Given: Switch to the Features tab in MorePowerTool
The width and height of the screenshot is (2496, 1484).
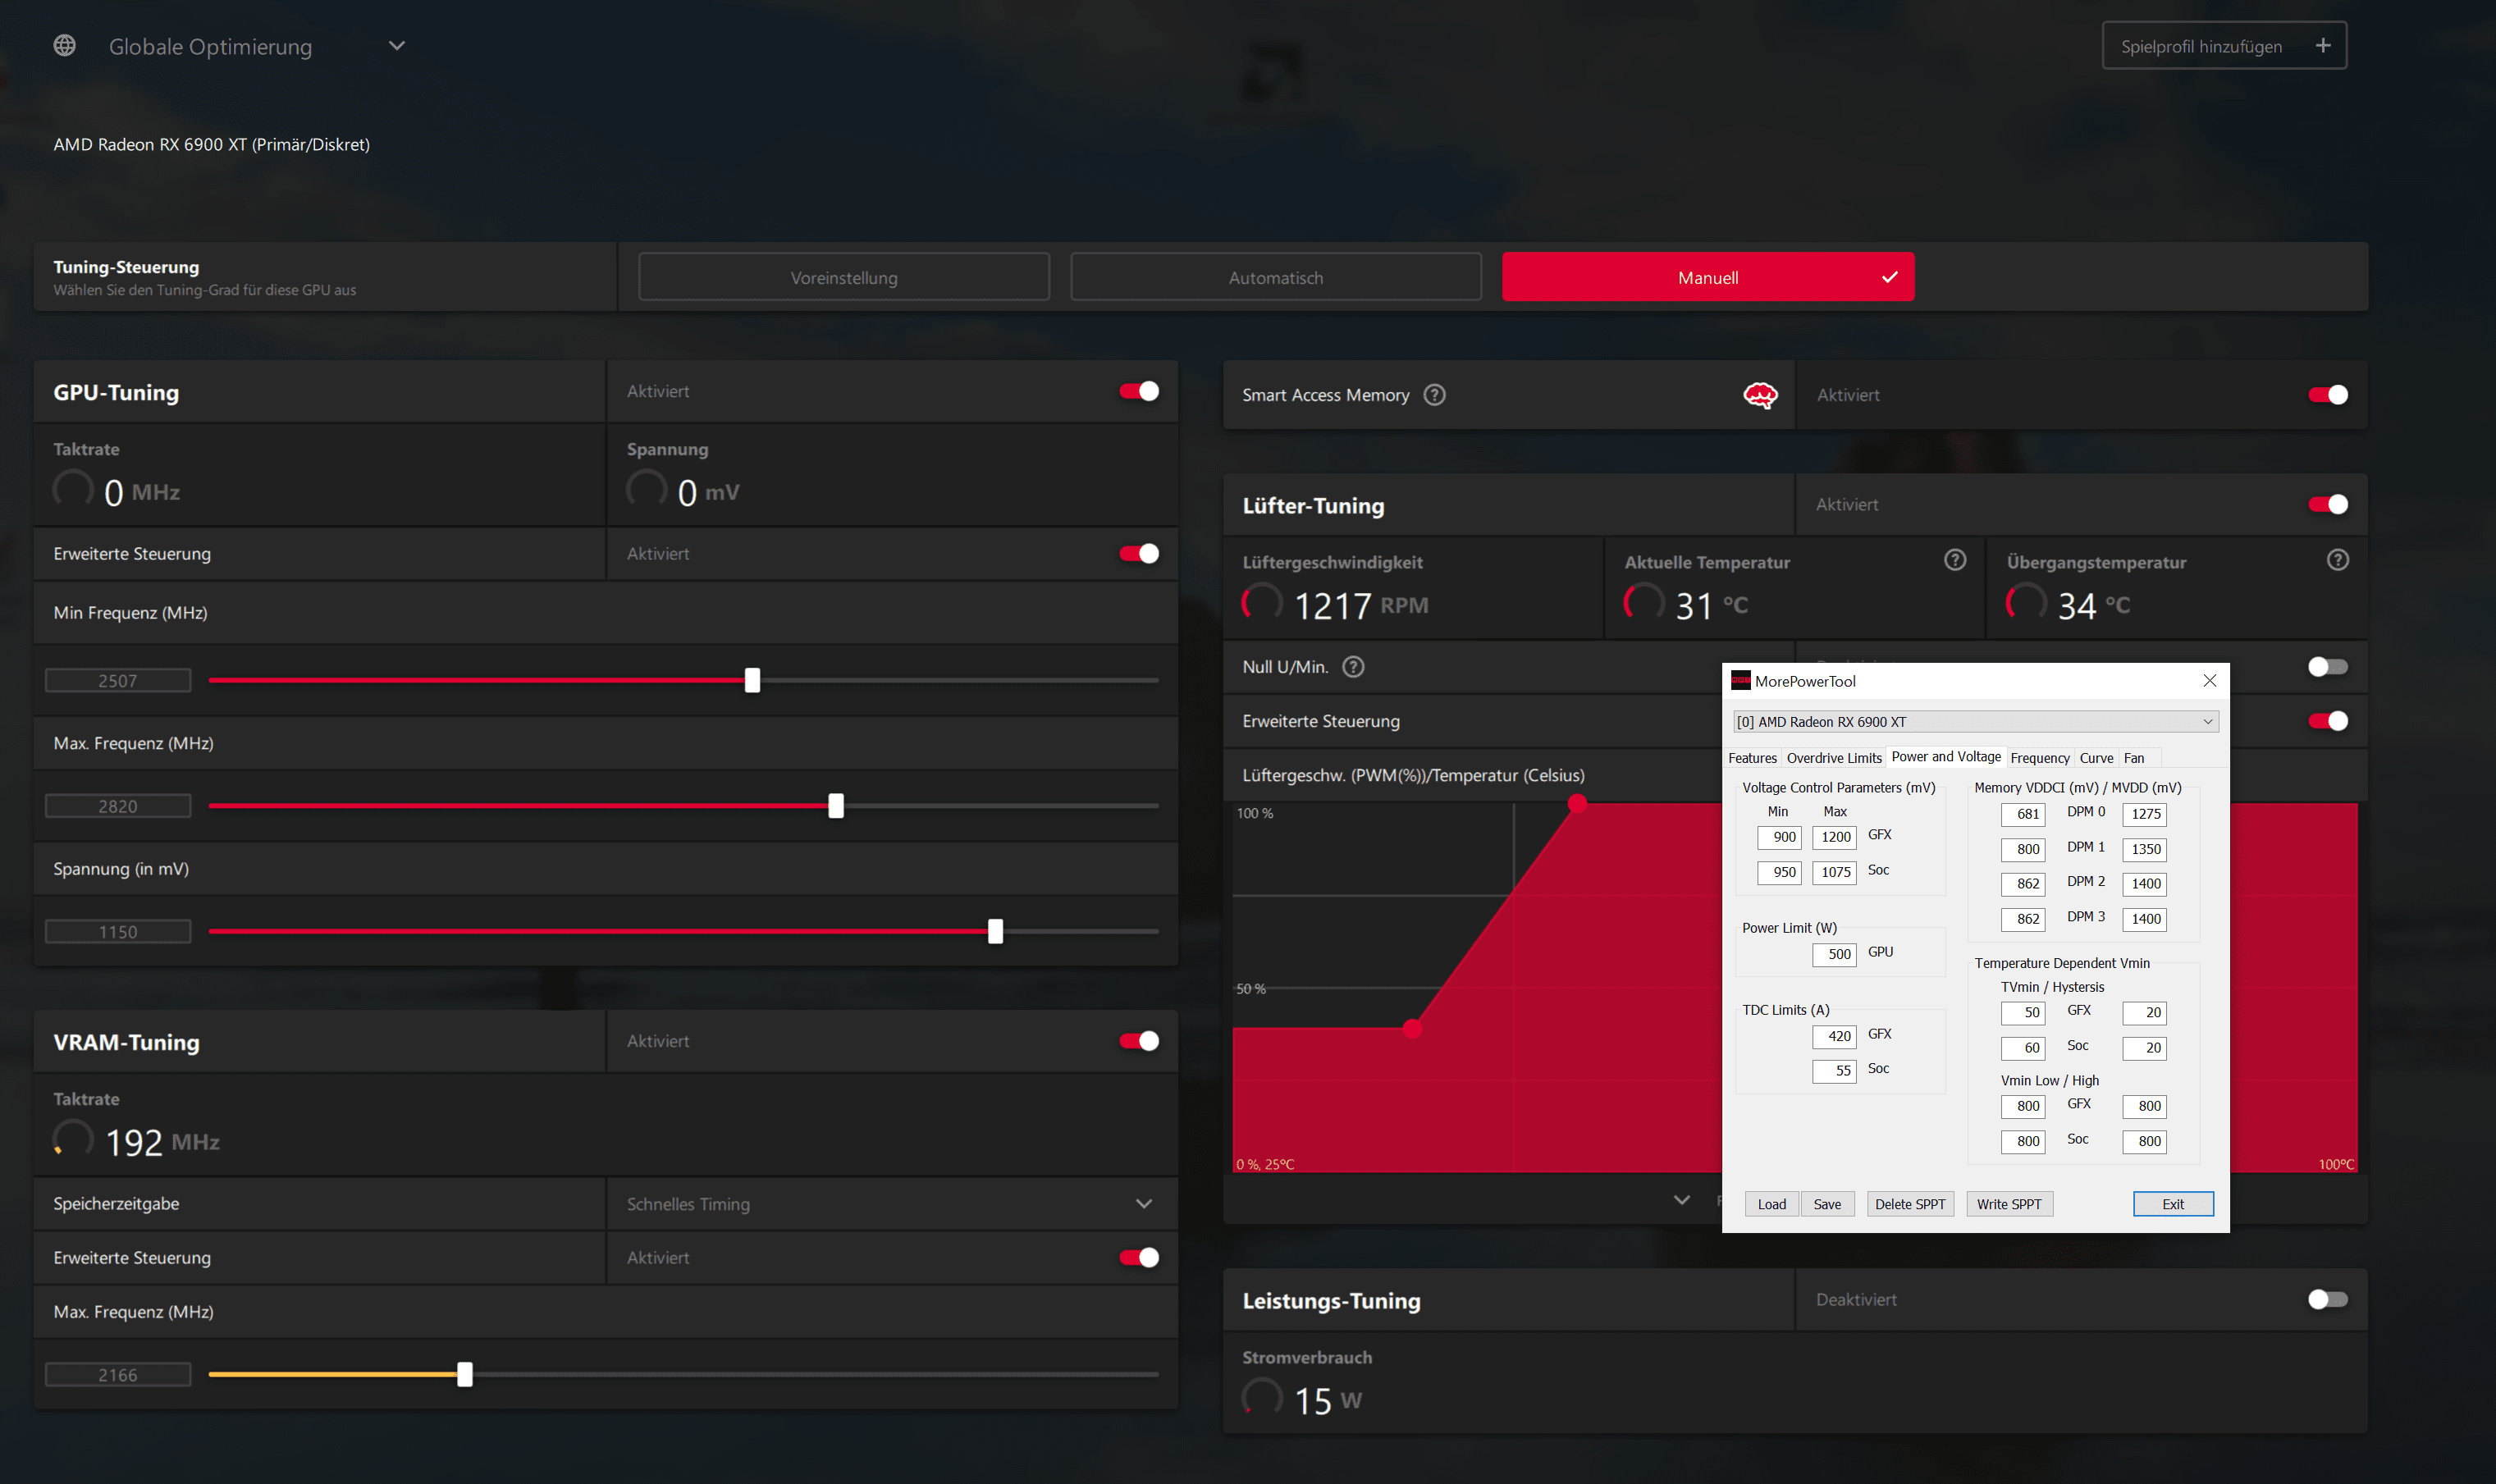Looking at the screenshot, I should coord(1753,758).
